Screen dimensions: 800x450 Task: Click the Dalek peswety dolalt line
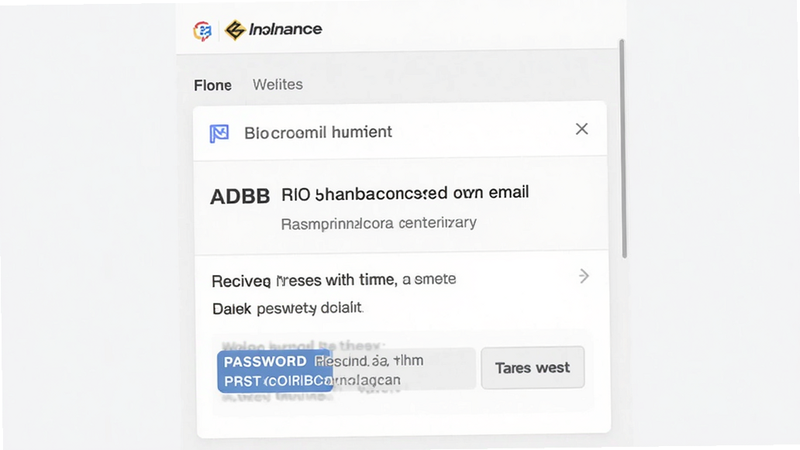tap(287, 308)
